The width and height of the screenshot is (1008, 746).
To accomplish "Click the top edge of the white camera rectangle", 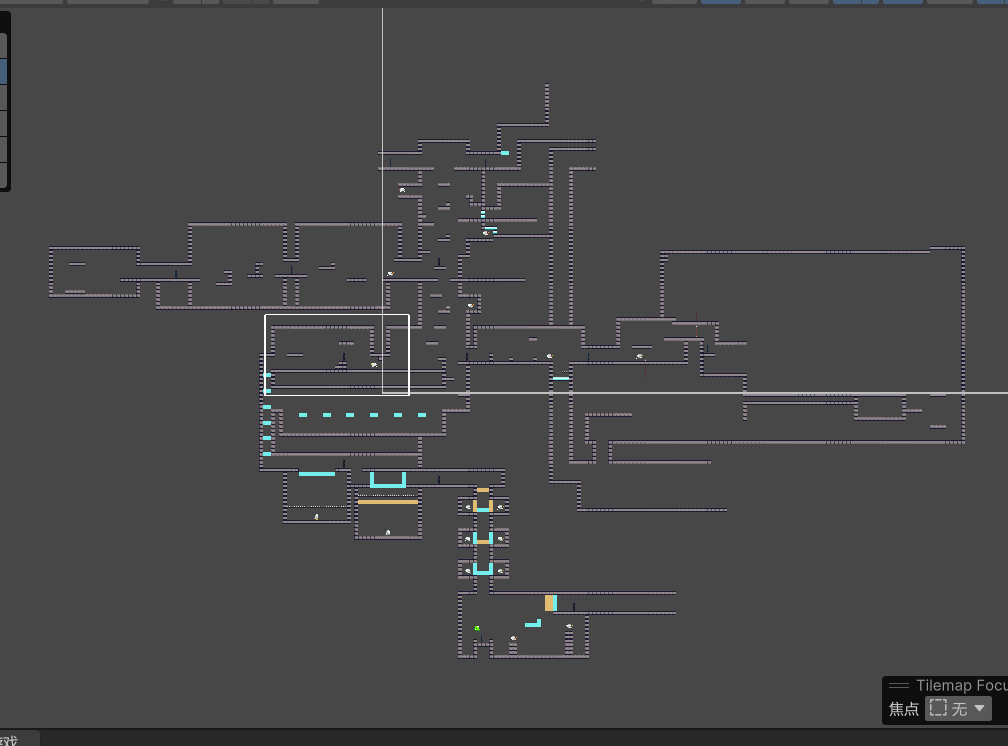I will pos(336,315).
